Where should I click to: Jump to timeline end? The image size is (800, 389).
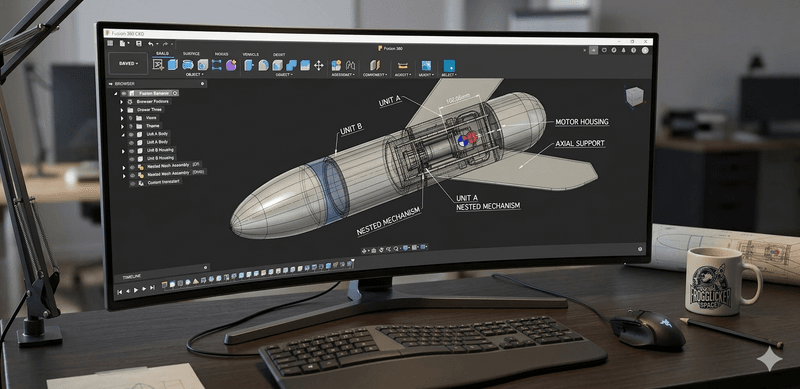[x=152, y=288]
